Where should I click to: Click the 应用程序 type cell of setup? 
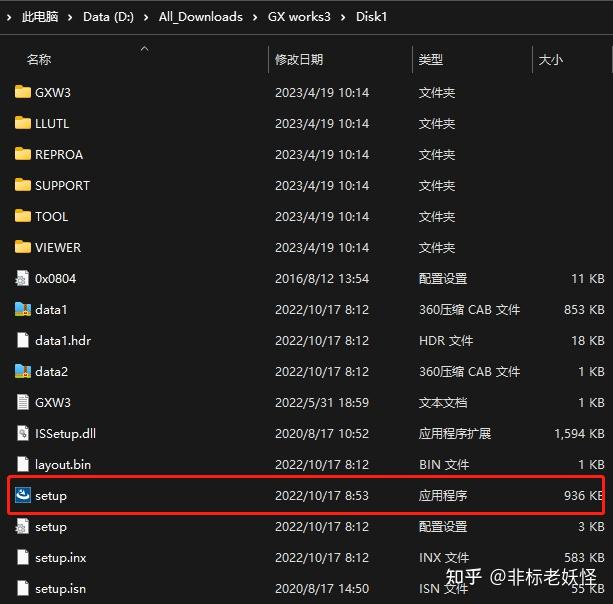(443, 495)
